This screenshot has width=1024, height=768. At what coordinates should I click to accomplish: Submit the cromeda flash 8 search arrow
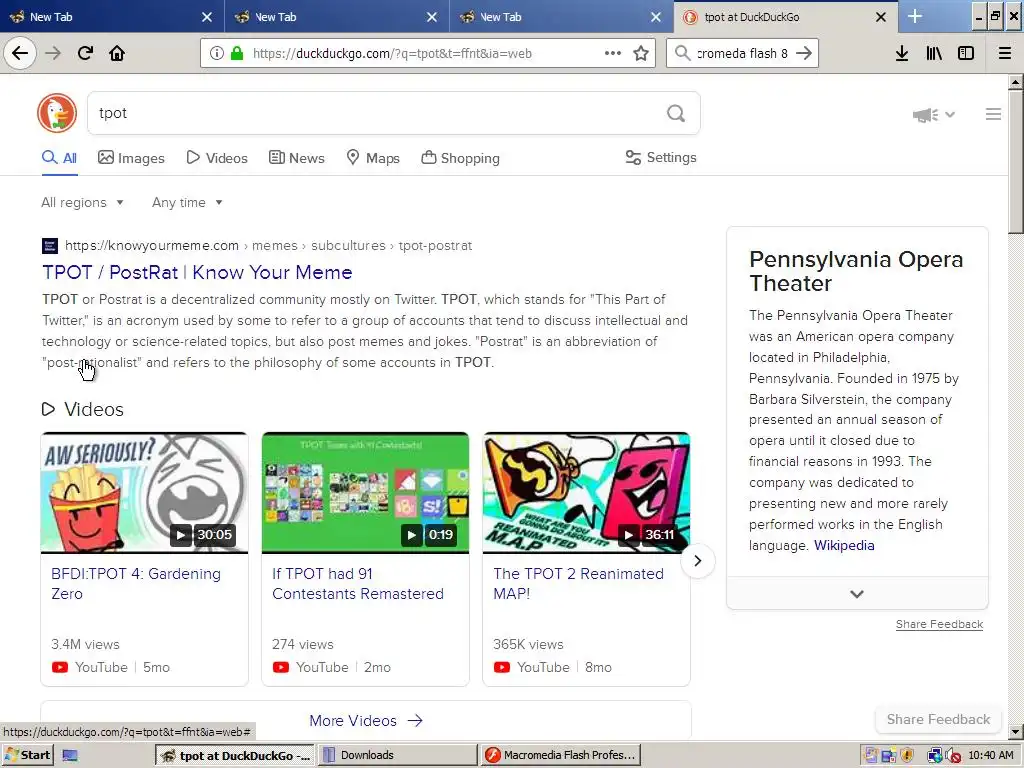click(x=804, y=53)
